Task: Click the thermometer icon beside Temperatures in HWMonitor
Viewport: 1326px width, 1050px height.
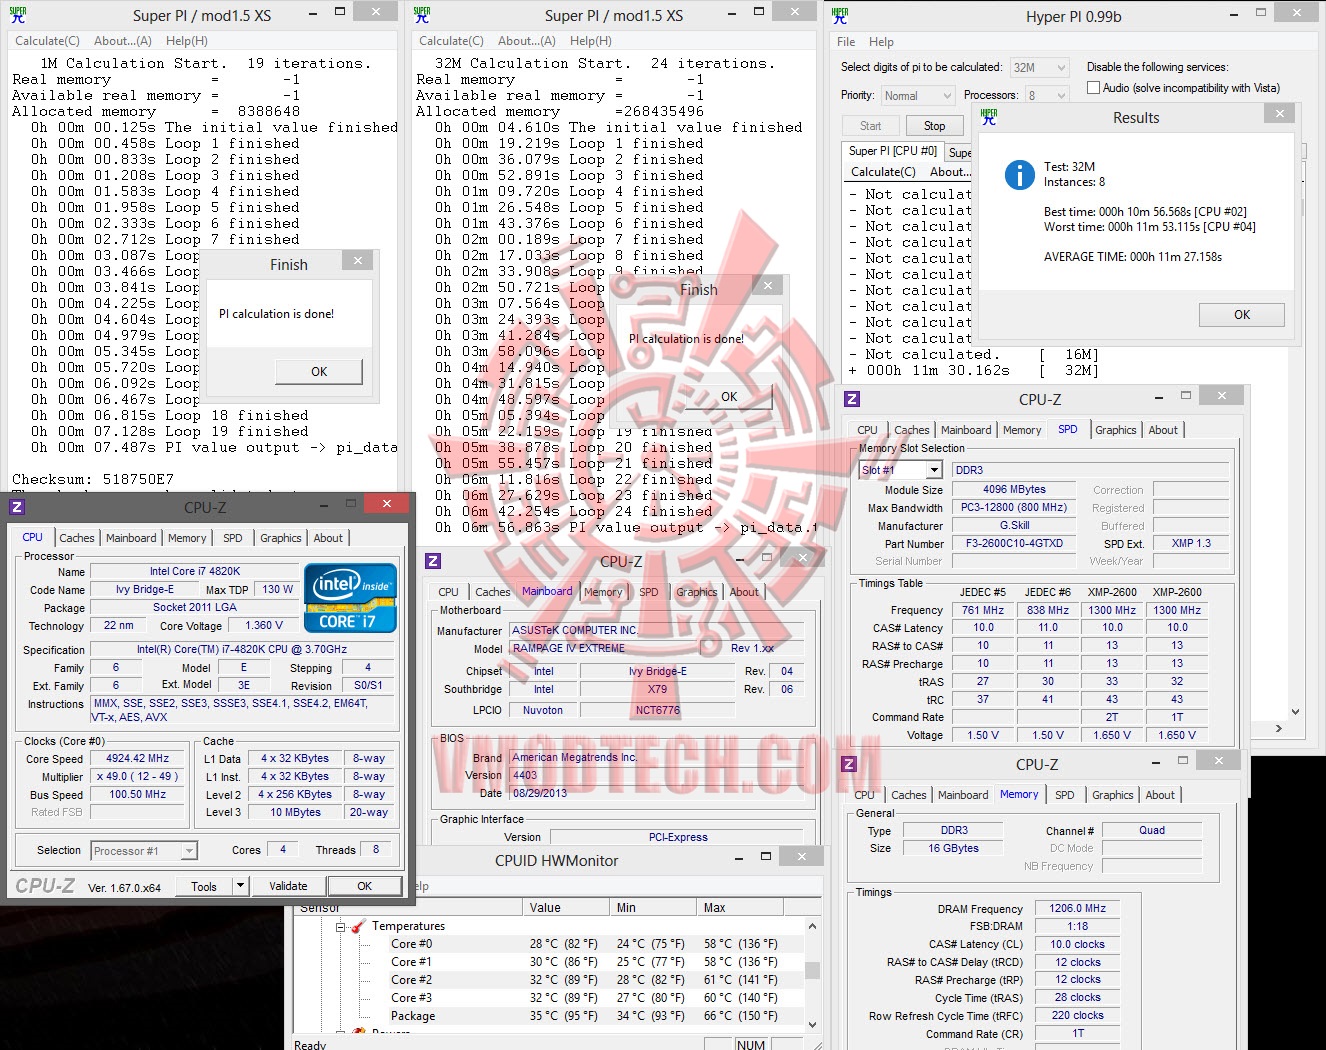Action: [x=361, y=926]
